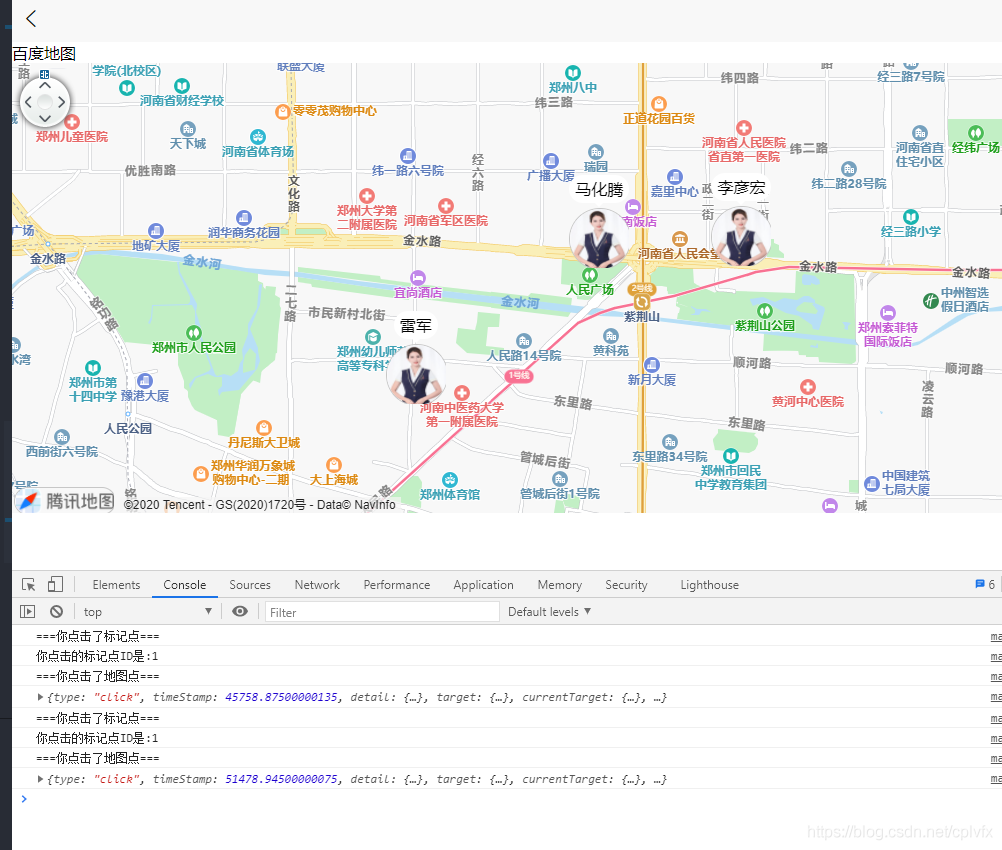Click 河南省军区医院 hospital icon
Viewport: 1002px width, 850px height.
click(446, 206)
